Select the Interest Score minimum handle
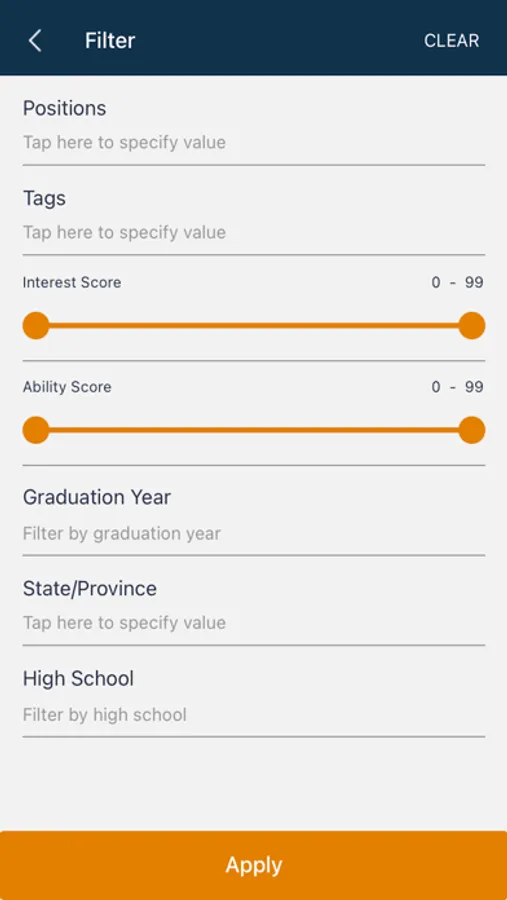Image resolution: width=507 pixels, height=900 pixels. click(x=36, y=325)
